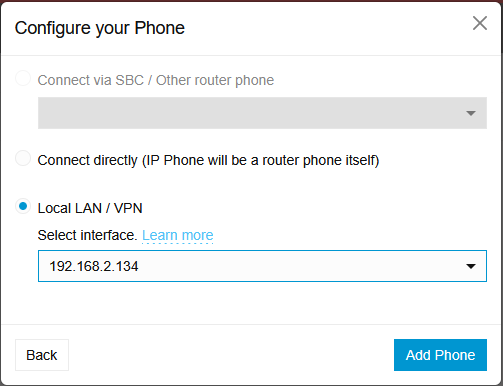Click the word 'Phone' in Add Phone
Image resolution: width=503 pixels, height=386 pixels.
pyautogui.click(x=455, y=355)
